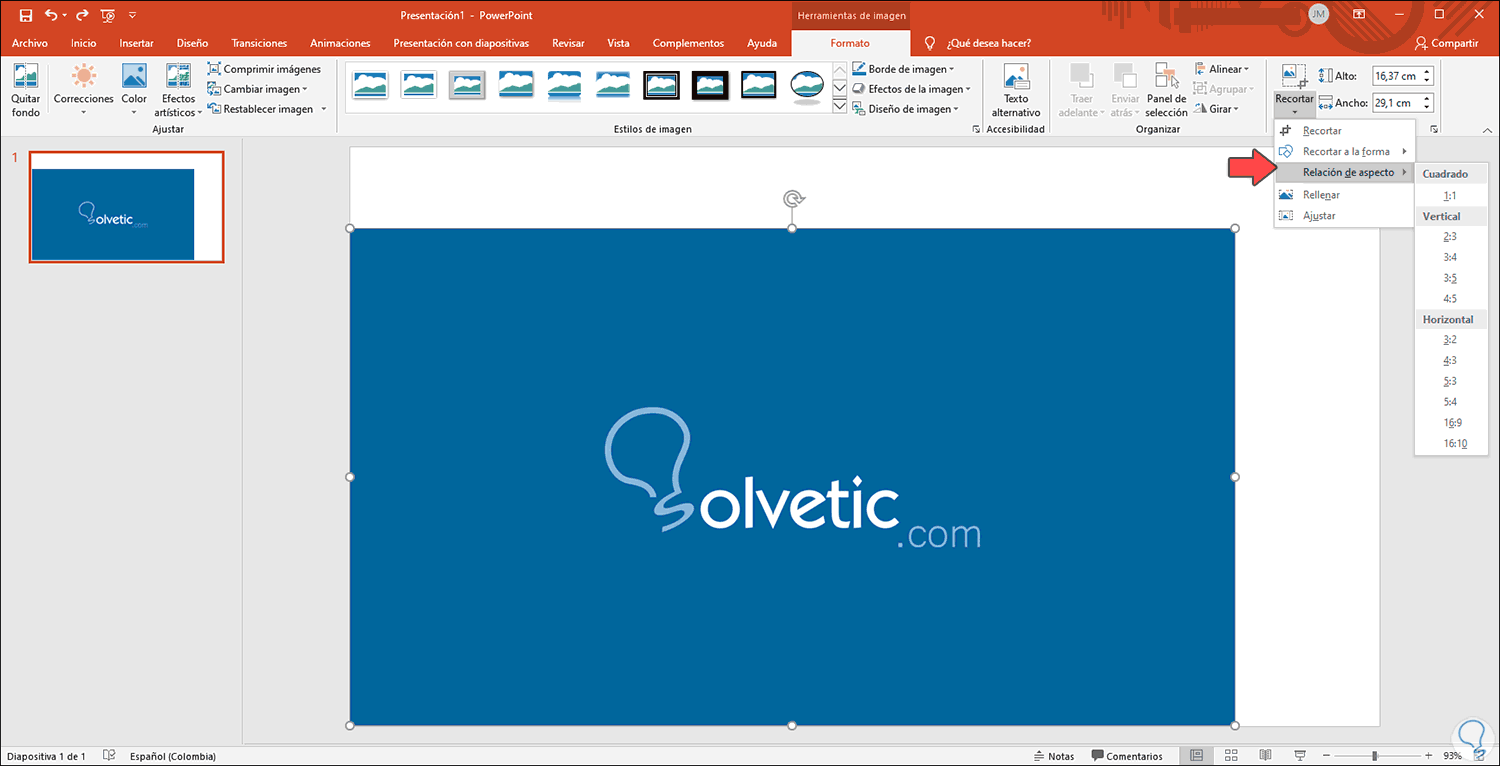Open Comentarios from the status bar
Viewport: 1500px width, 766px height.
[x=1127, y=756]
